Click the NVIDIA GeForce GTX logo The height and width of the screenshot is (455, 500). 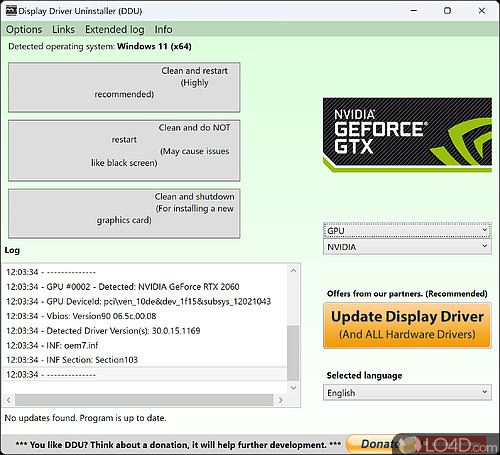pyautogui.click(x=407, y=135)
